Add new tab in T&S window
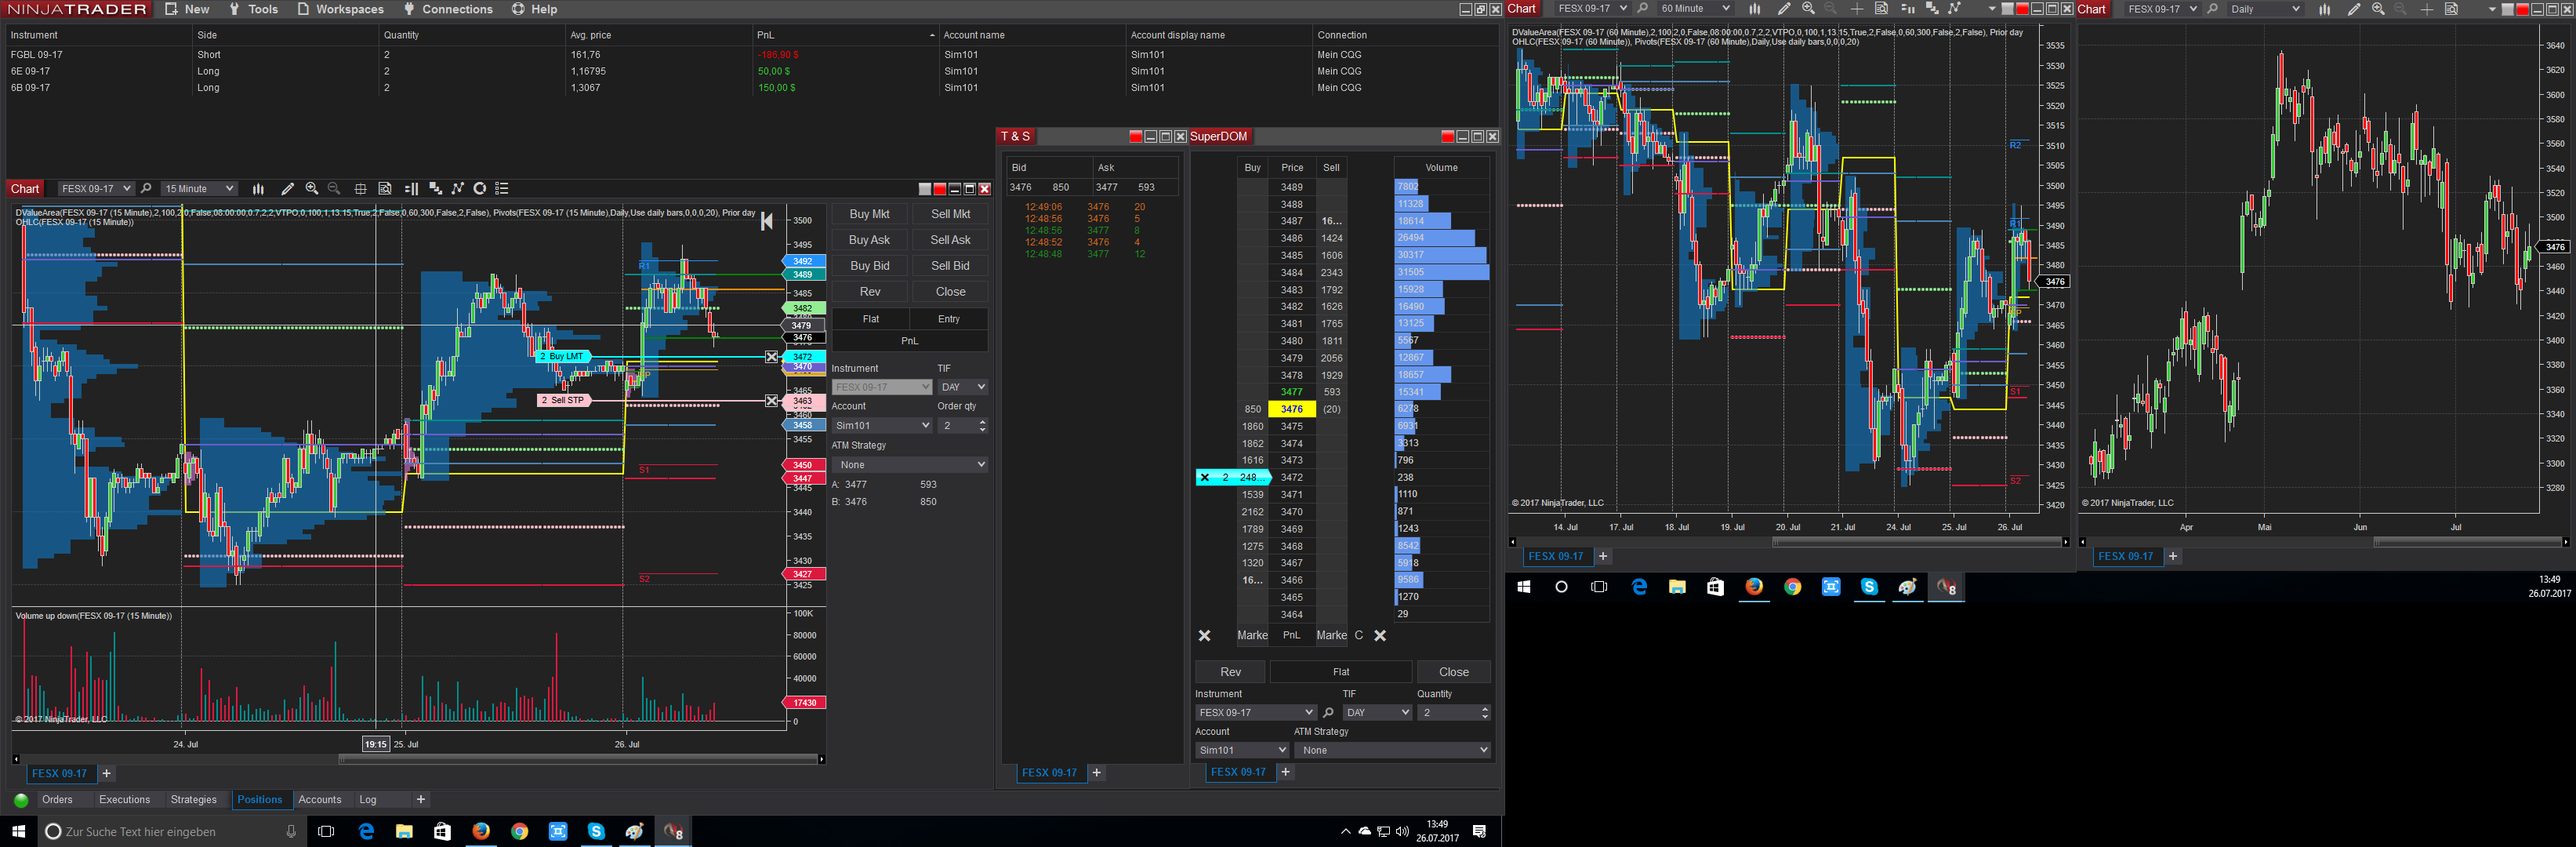 coord(1097,773)
